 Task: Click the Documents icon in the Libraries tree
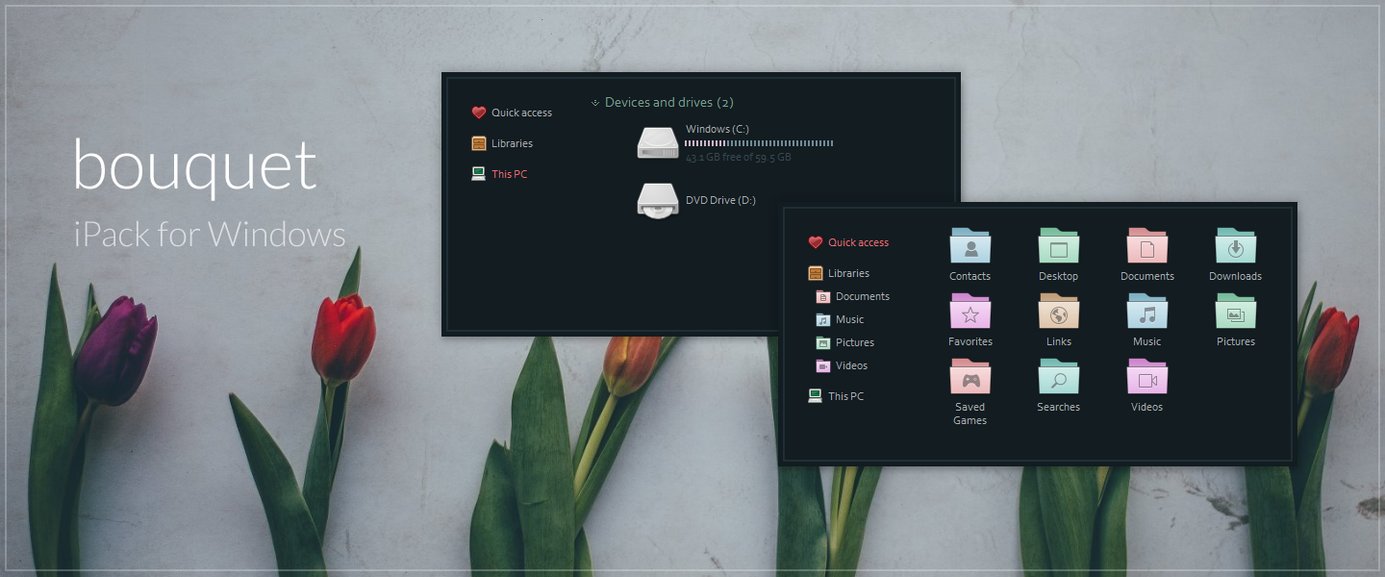click(x=823, y=297)
